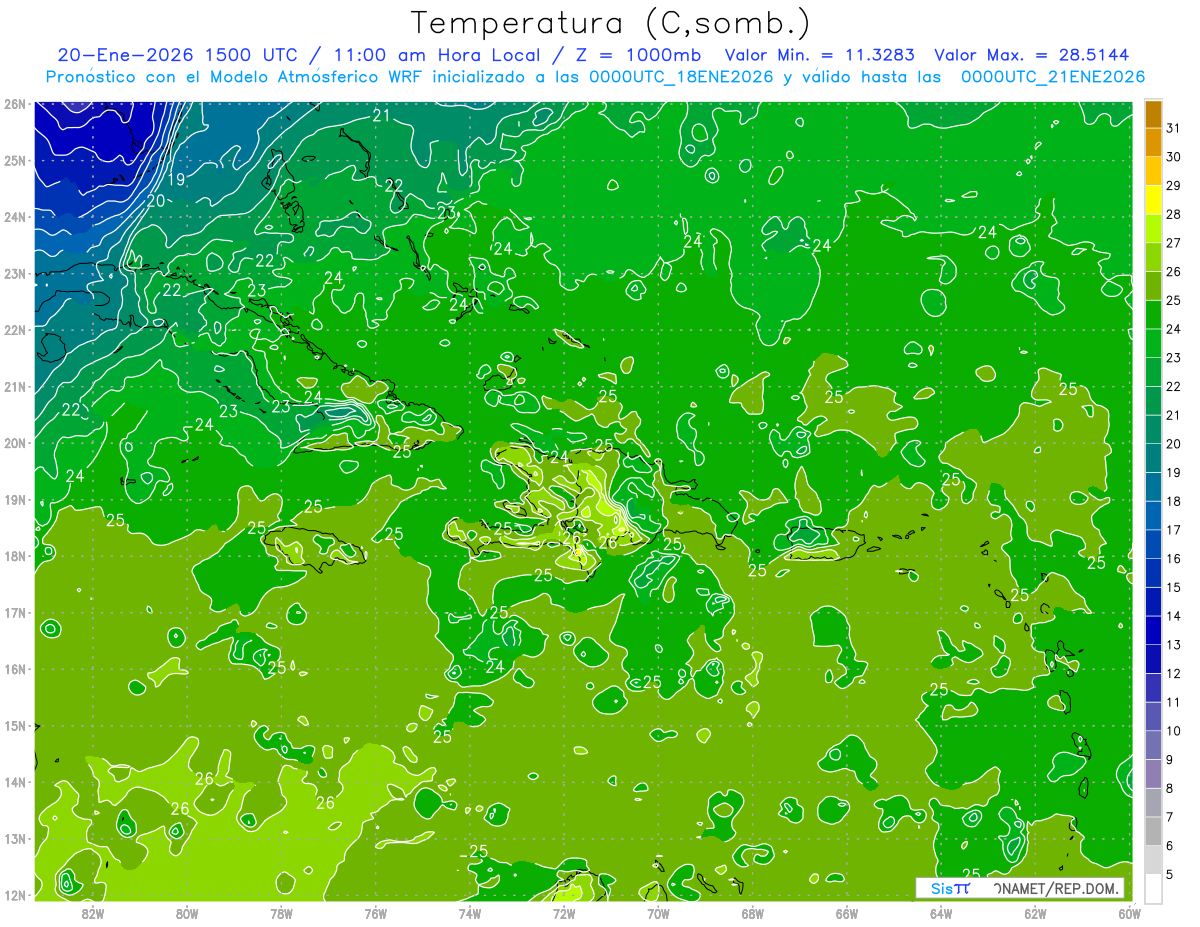Viewport: 1200px width, 927px height.
Task: Click the color scale value "30"
Action: [1173, 157]
